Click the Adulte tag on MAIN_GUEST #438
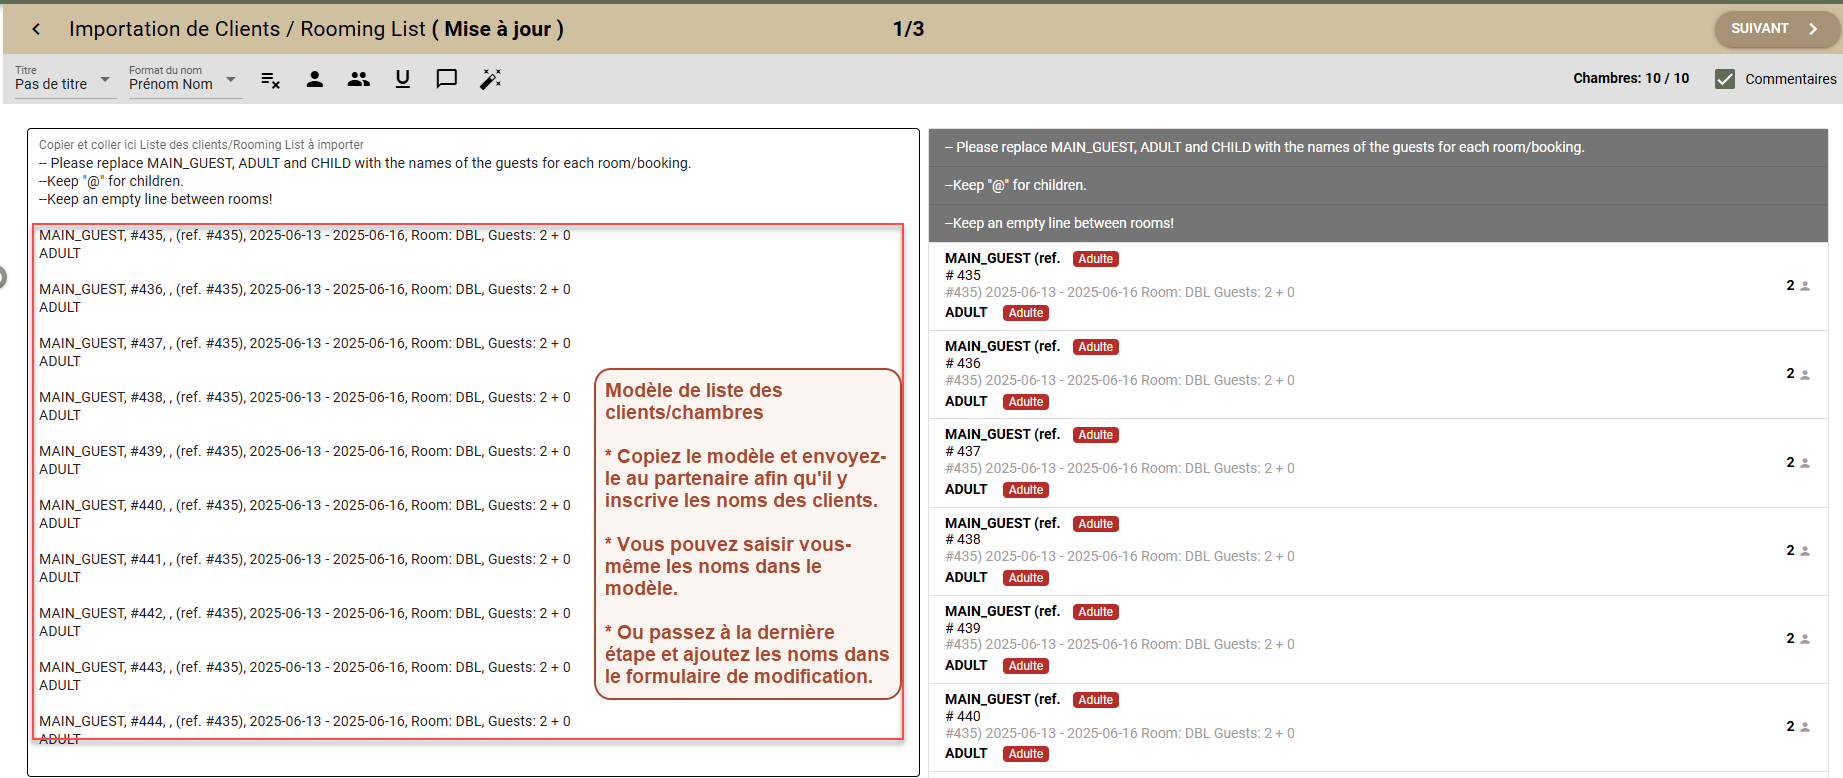Viewport: 1843px width, 778px height. [1096, 524]
